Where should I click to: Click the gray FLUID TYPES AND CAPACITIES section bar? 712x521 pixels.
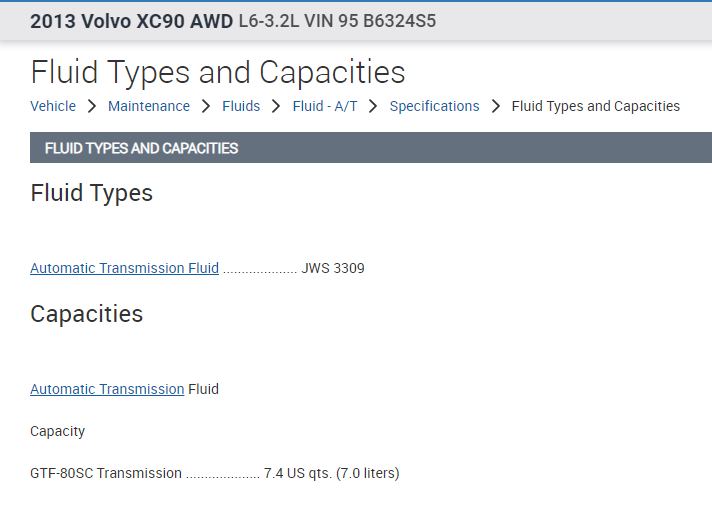pyautogui.click(x=370, y=148)
